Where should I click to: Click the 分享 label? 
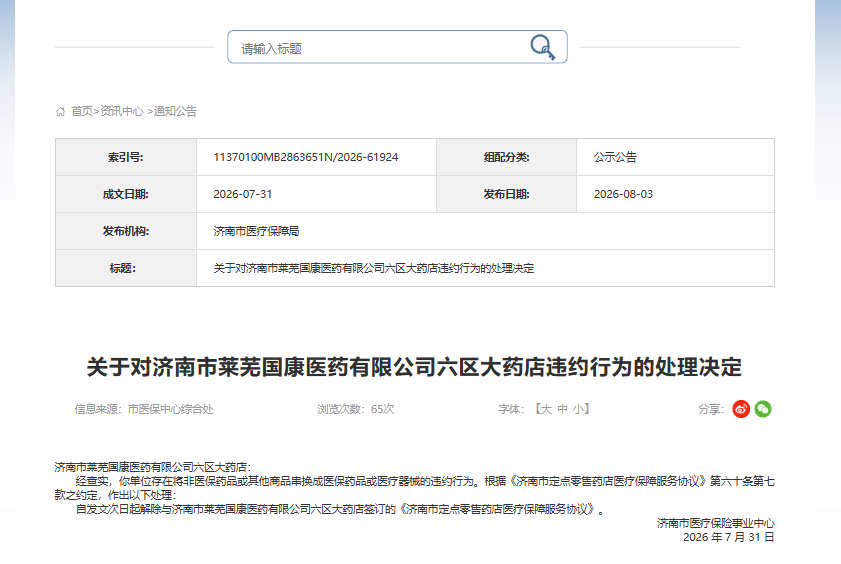tap(711, 409)
